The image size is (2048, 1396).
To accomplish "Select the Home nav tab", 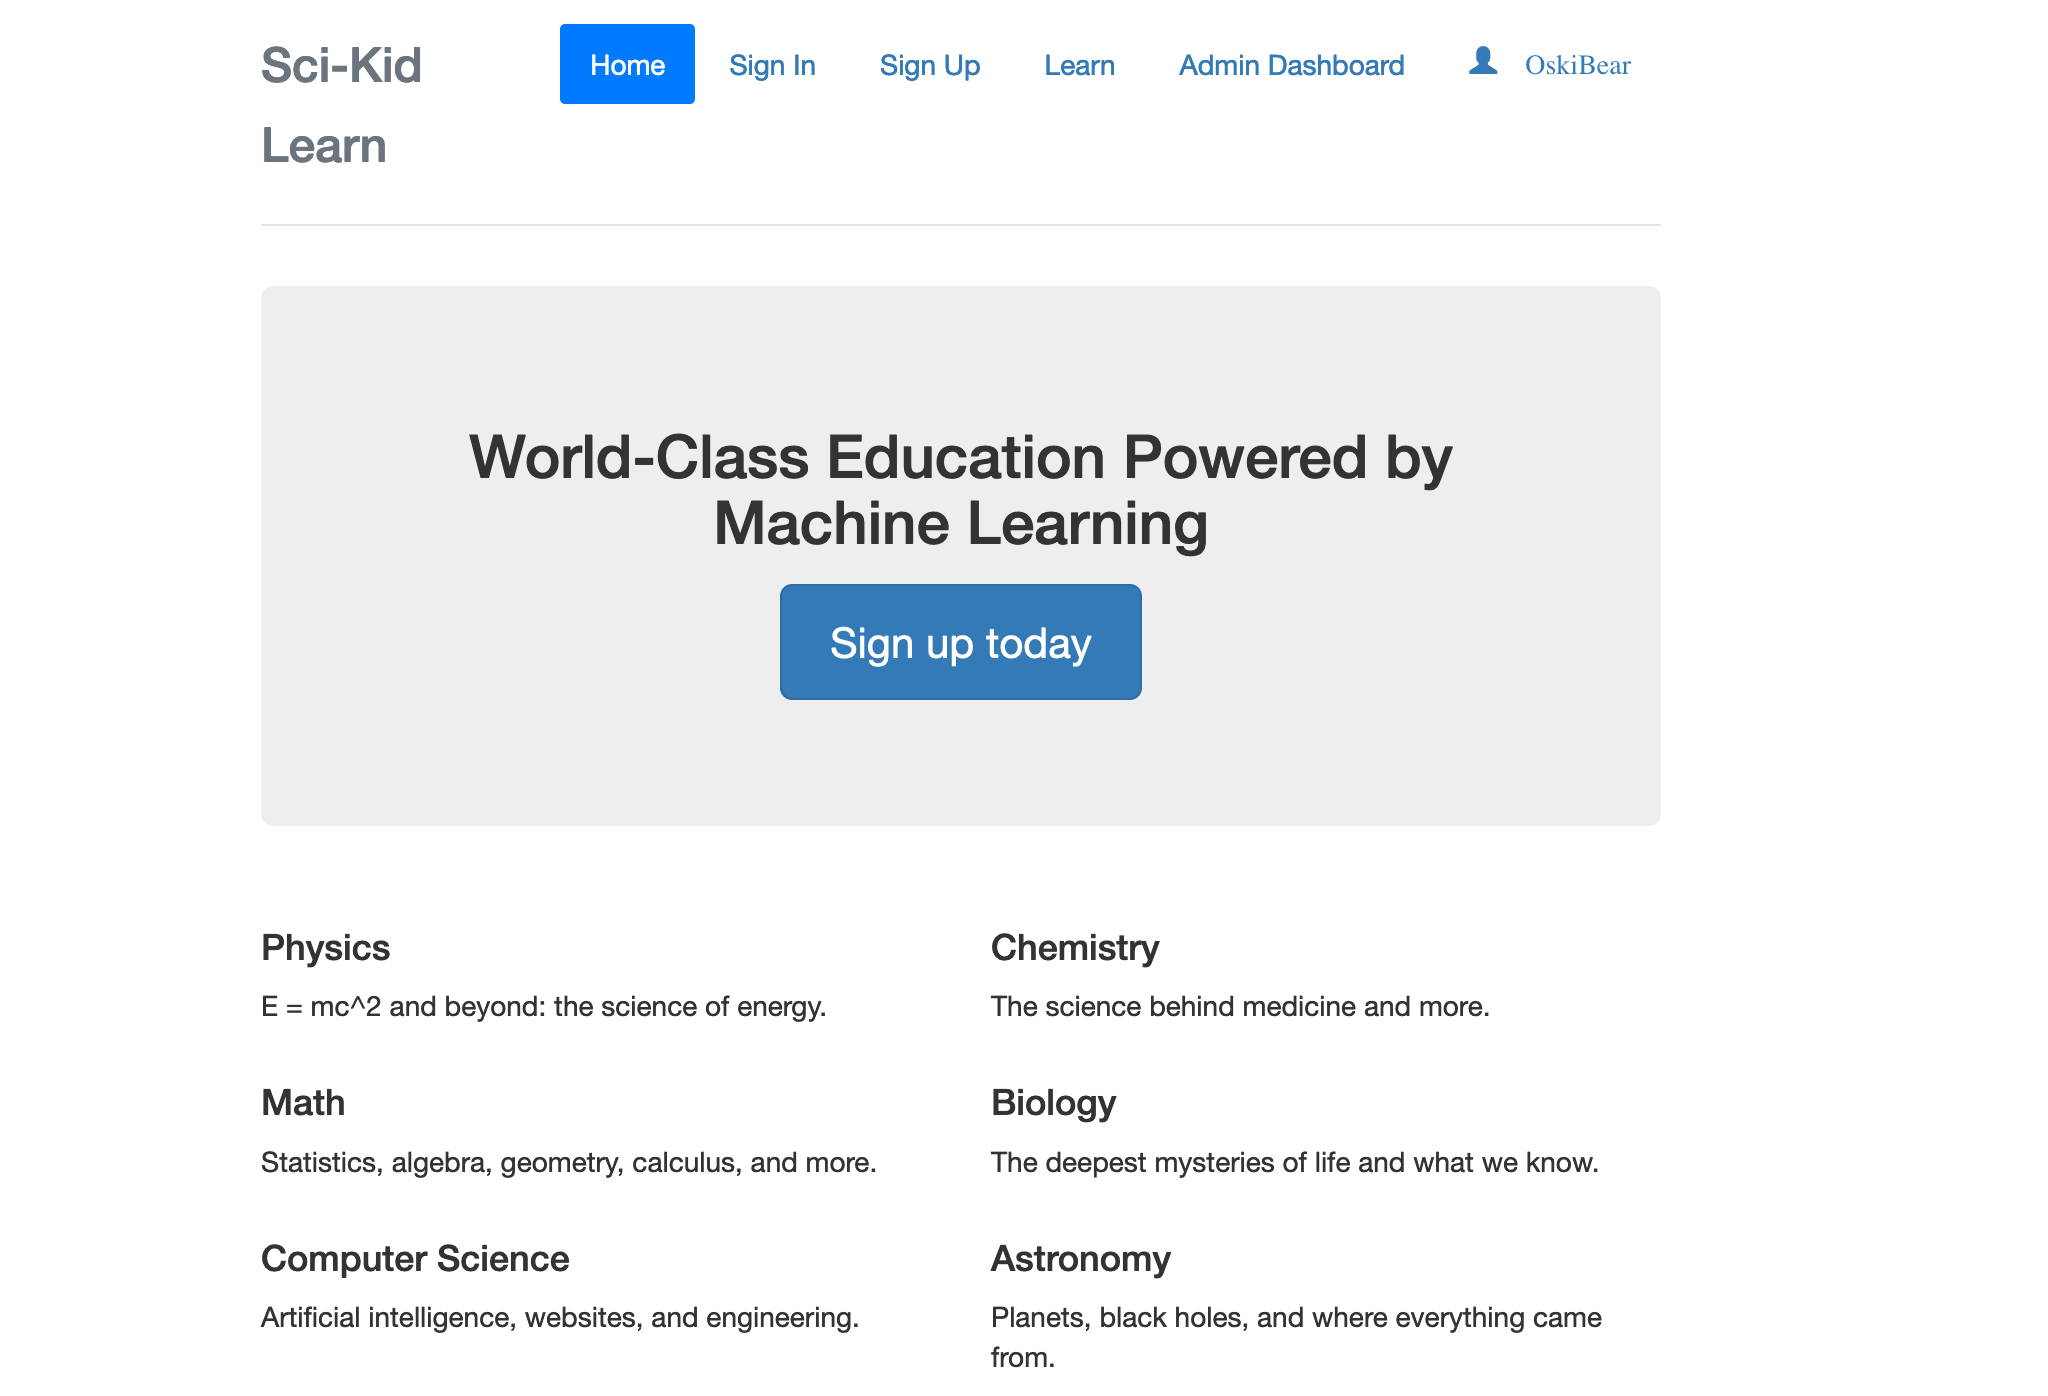I will 627,64.
